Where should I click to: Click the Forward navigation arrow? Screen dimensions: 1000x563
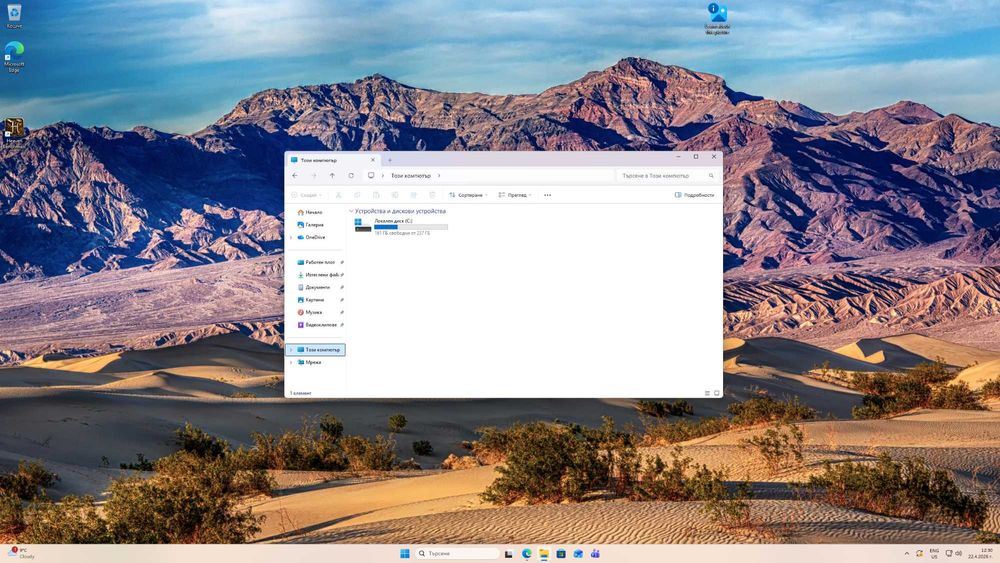[x=313, y=175]
